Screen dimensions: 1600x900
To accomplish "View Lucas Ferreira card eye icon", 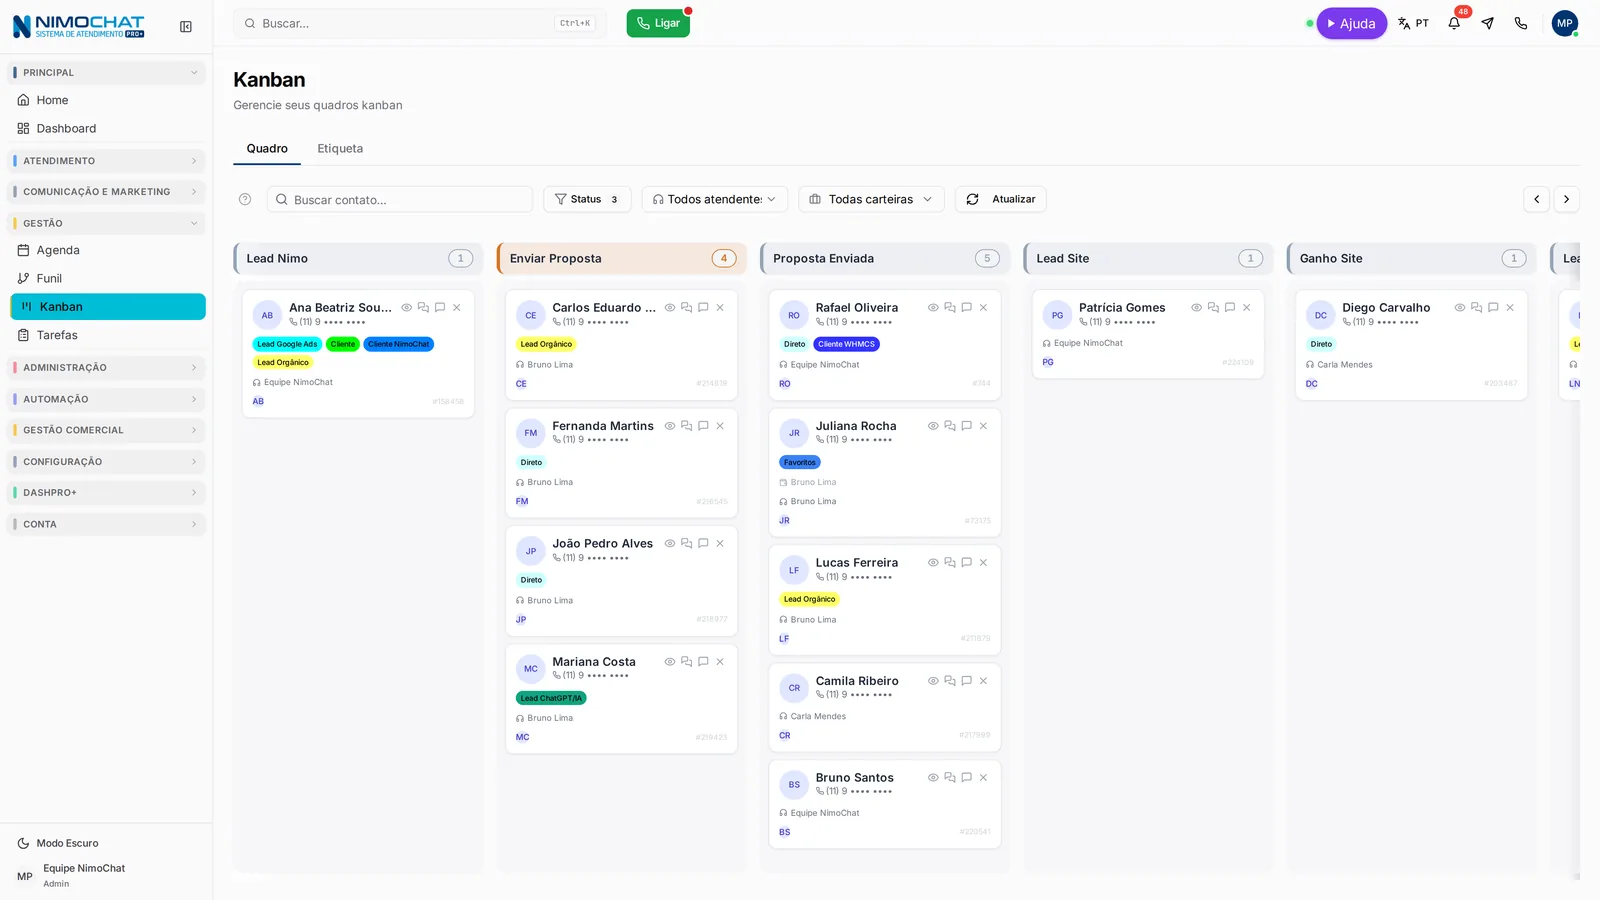I will click(933, 563).
